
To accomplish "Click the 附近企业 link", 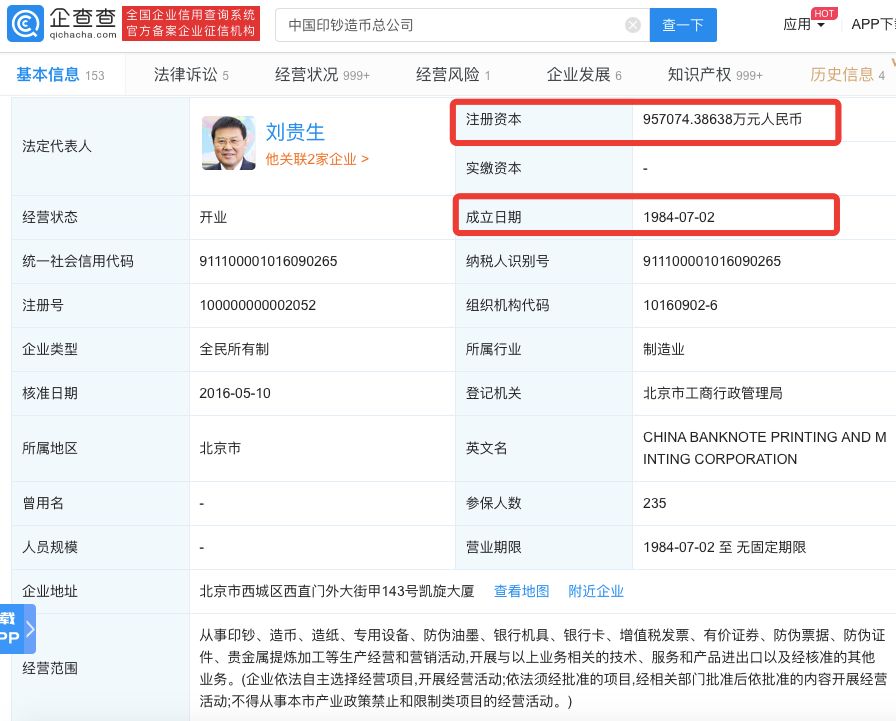I will [596, 592].
